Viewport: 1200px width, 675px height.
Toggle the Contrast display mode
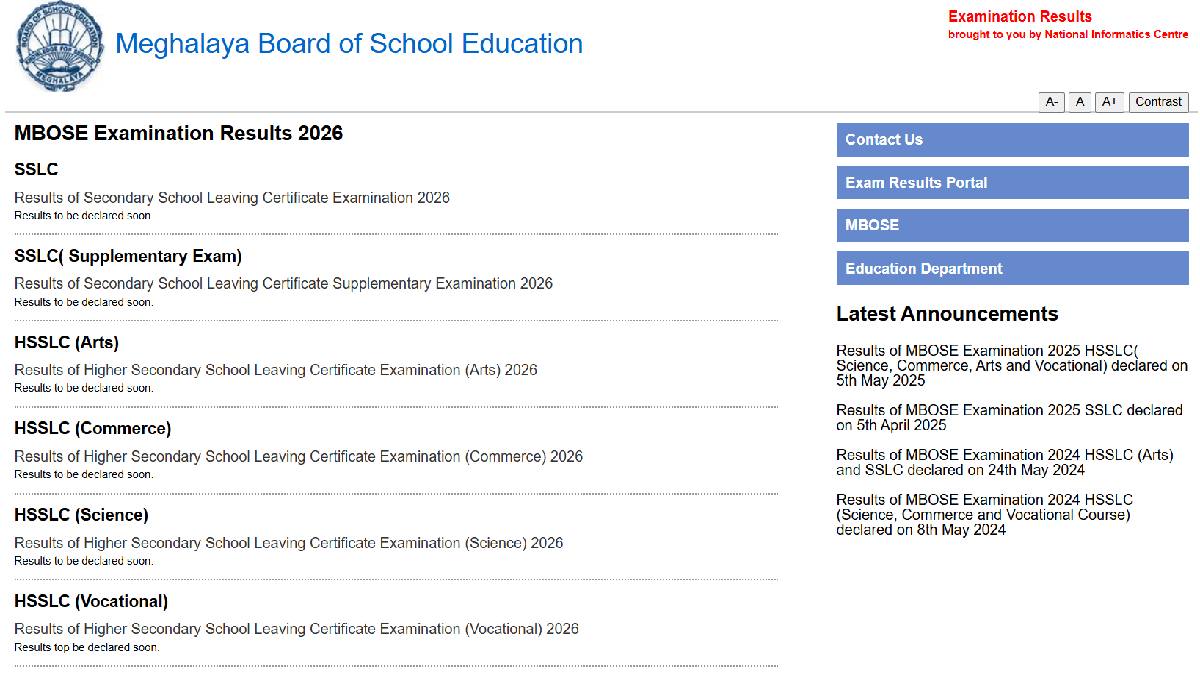[x=1158, y=101]
